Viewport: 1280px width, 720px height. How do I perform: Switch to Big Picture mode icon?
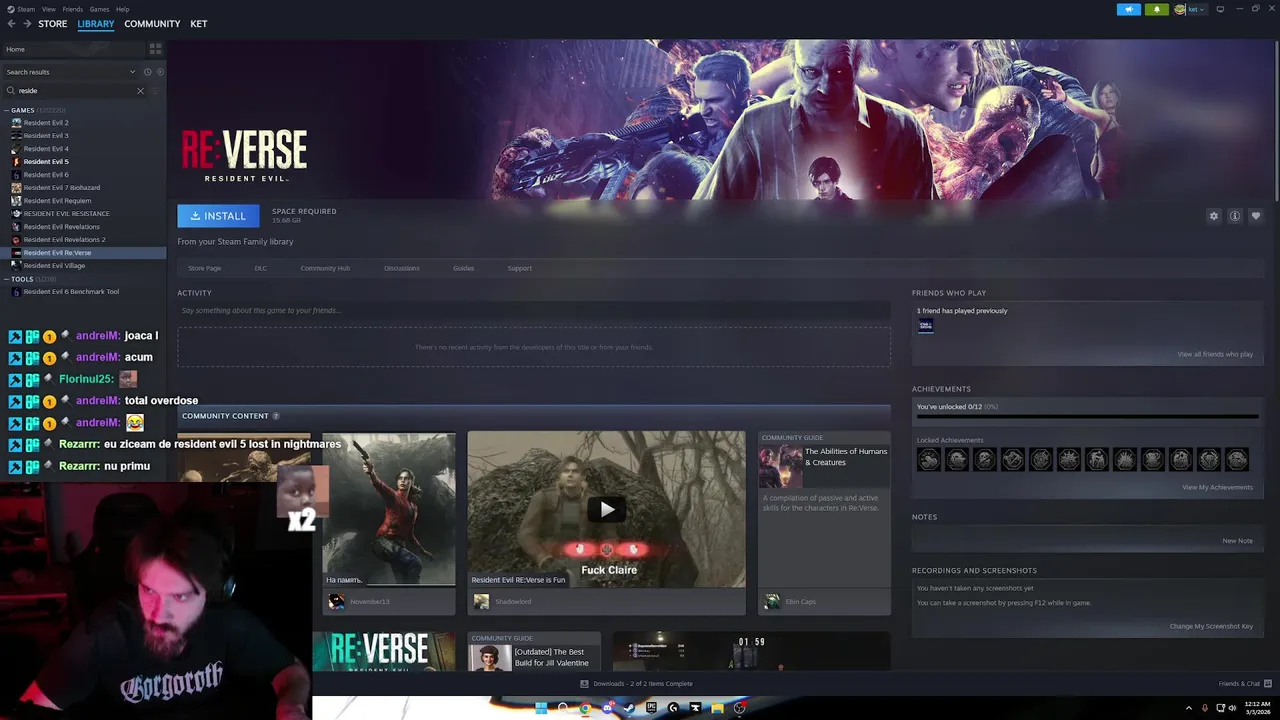click(1220, 9)
